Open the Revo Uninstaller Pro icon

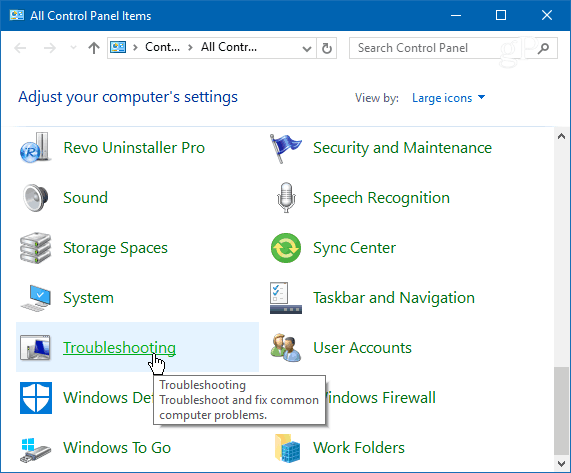[35, 147]
